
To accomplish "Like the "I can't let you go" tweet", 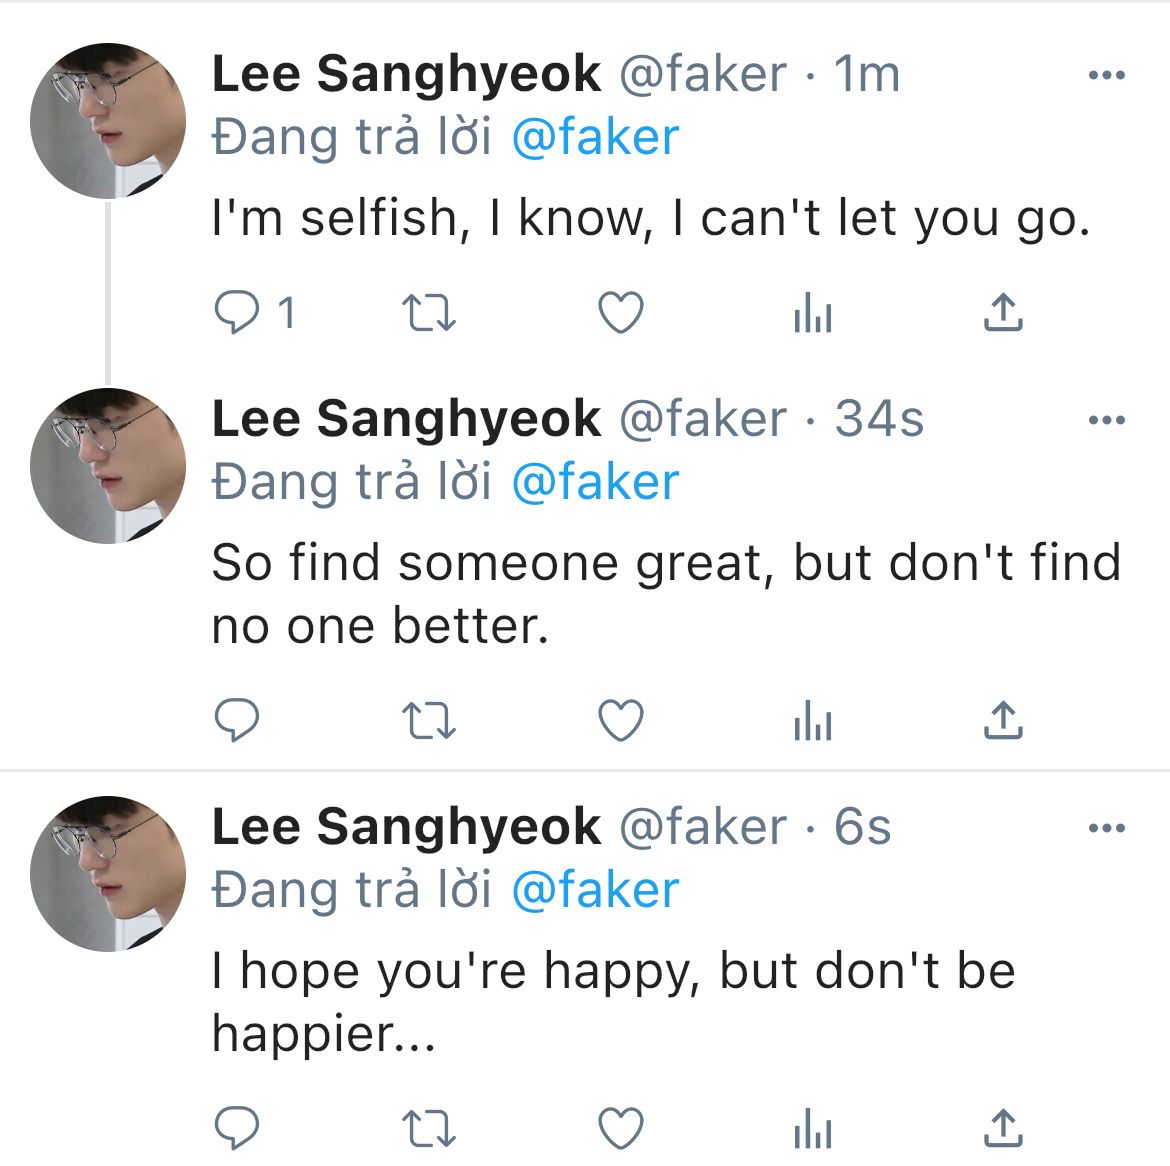I will [x=621, y=312].
